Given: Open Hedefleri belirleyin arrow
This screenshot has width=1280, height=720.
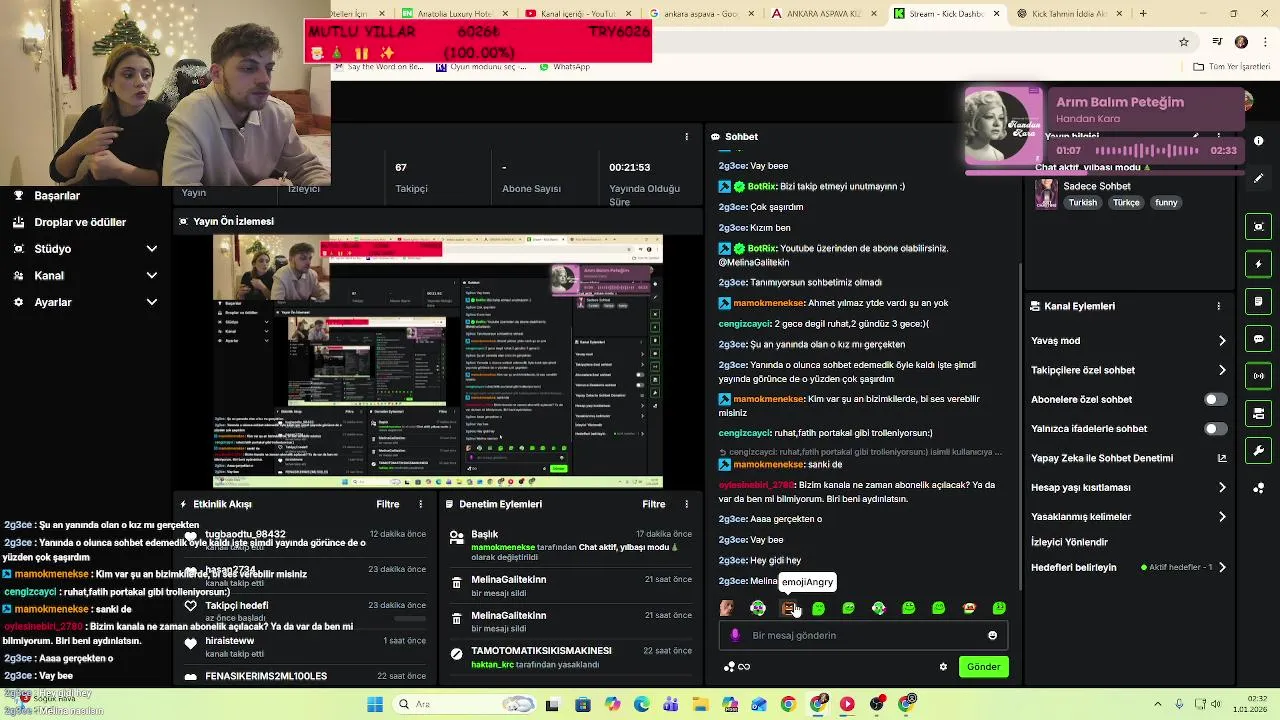Looking at the screenshot, I should (1222, 567).
